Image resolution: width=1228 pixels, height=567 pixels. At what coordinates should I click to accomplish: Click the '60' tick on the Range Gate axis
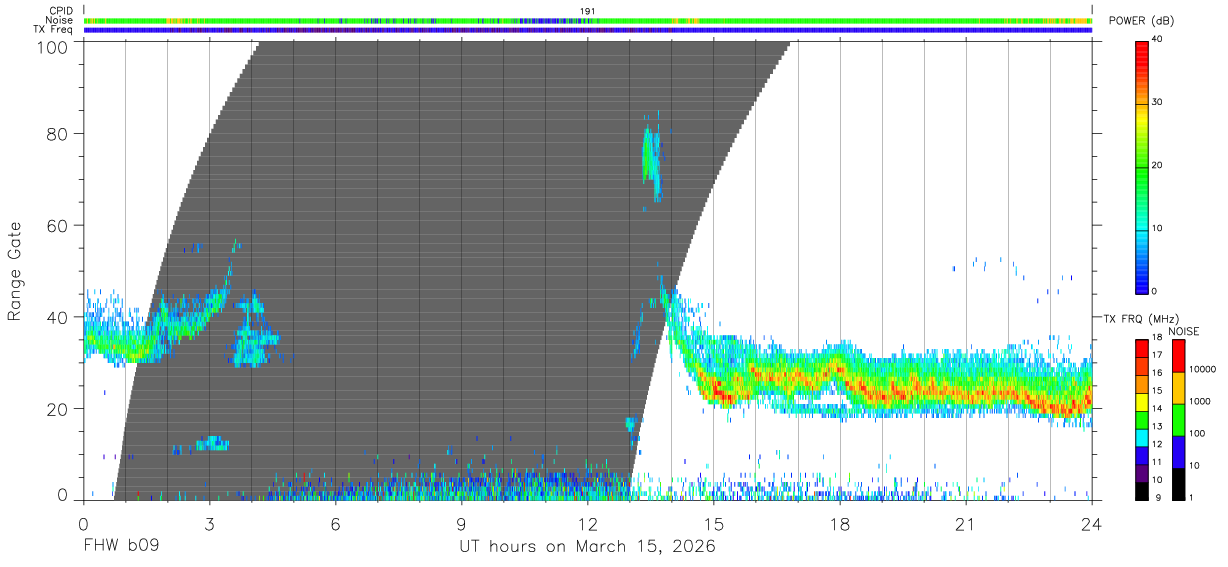(x=59, y=226)
